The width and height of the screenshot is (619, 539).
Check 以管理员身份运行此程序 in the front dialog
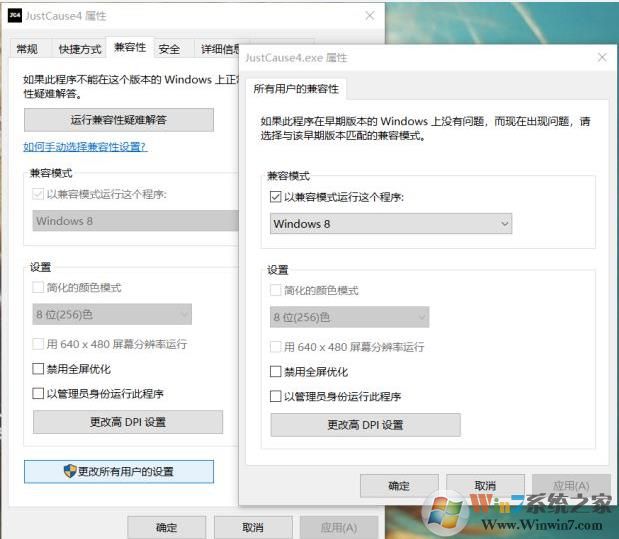click(276, 397)
